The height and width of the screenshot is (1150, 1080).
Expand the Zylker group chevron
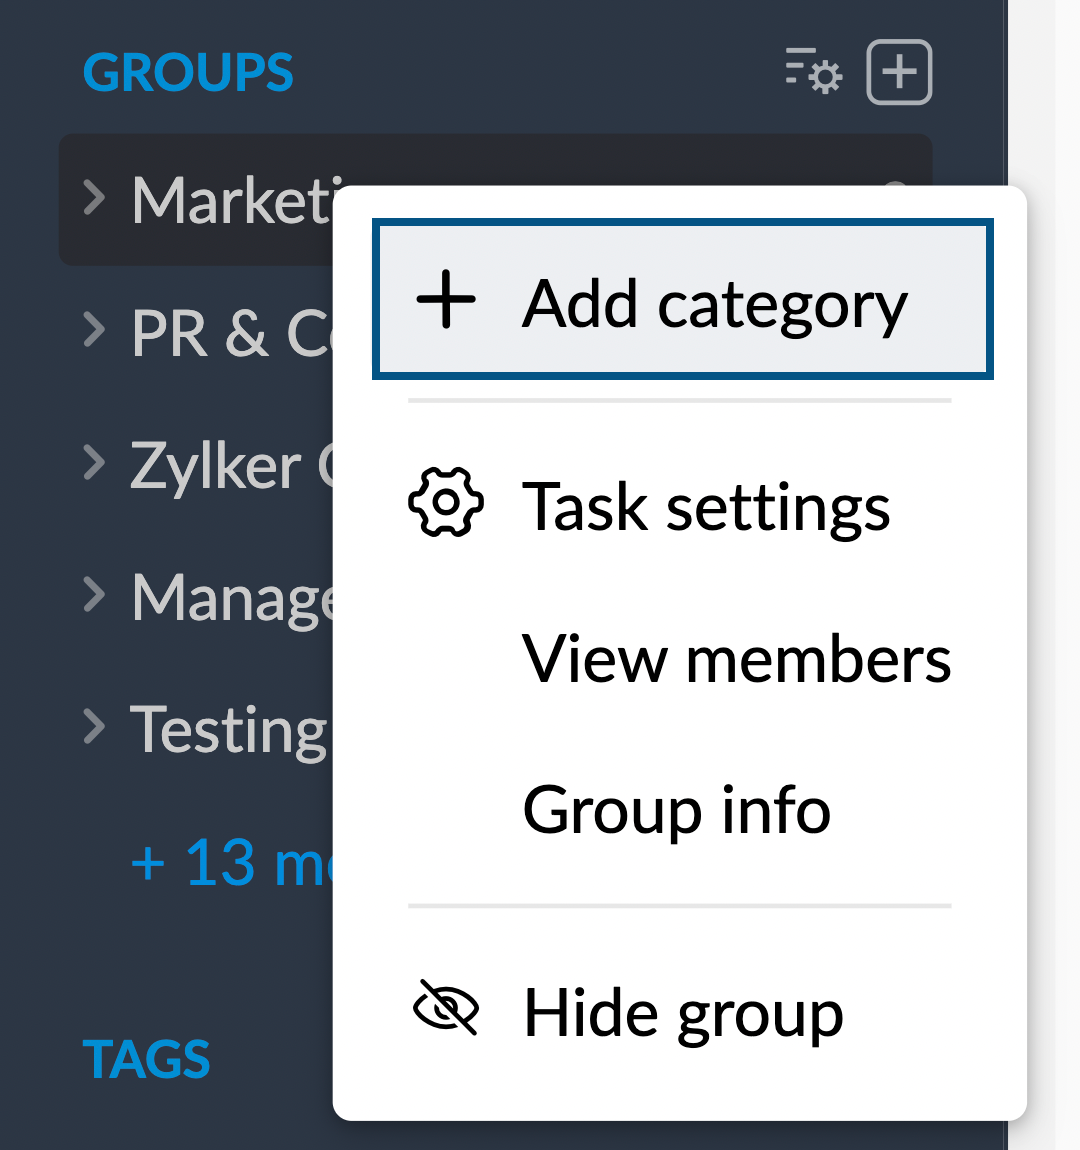click(x=93, y=463)
